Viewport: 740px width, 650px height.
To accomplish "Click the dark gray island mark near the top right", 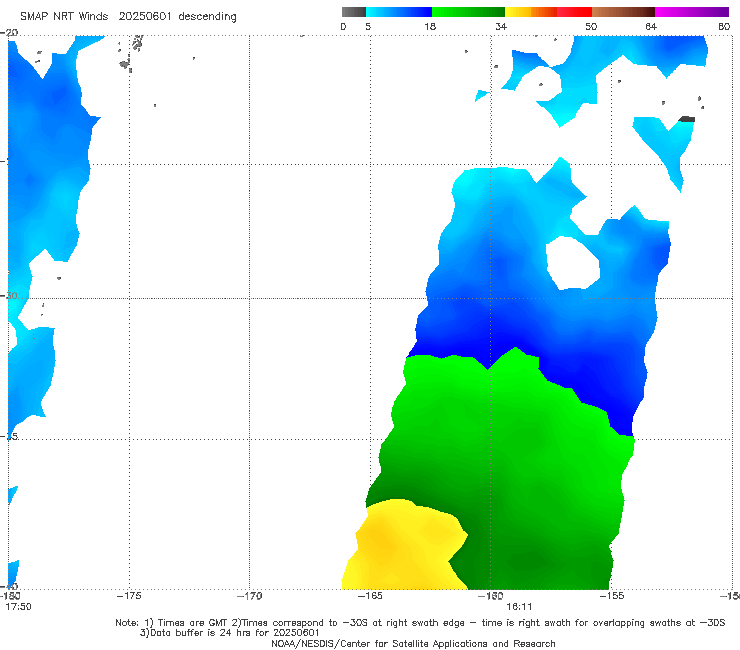I will tap(687, 119).
